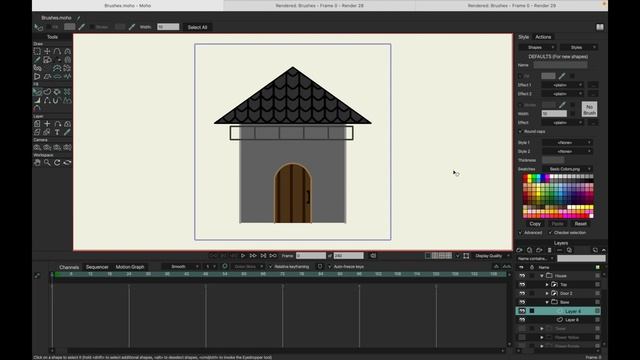Select the Eyedropper tool in Layer section
640x360 pixels.
click(67, 132)
